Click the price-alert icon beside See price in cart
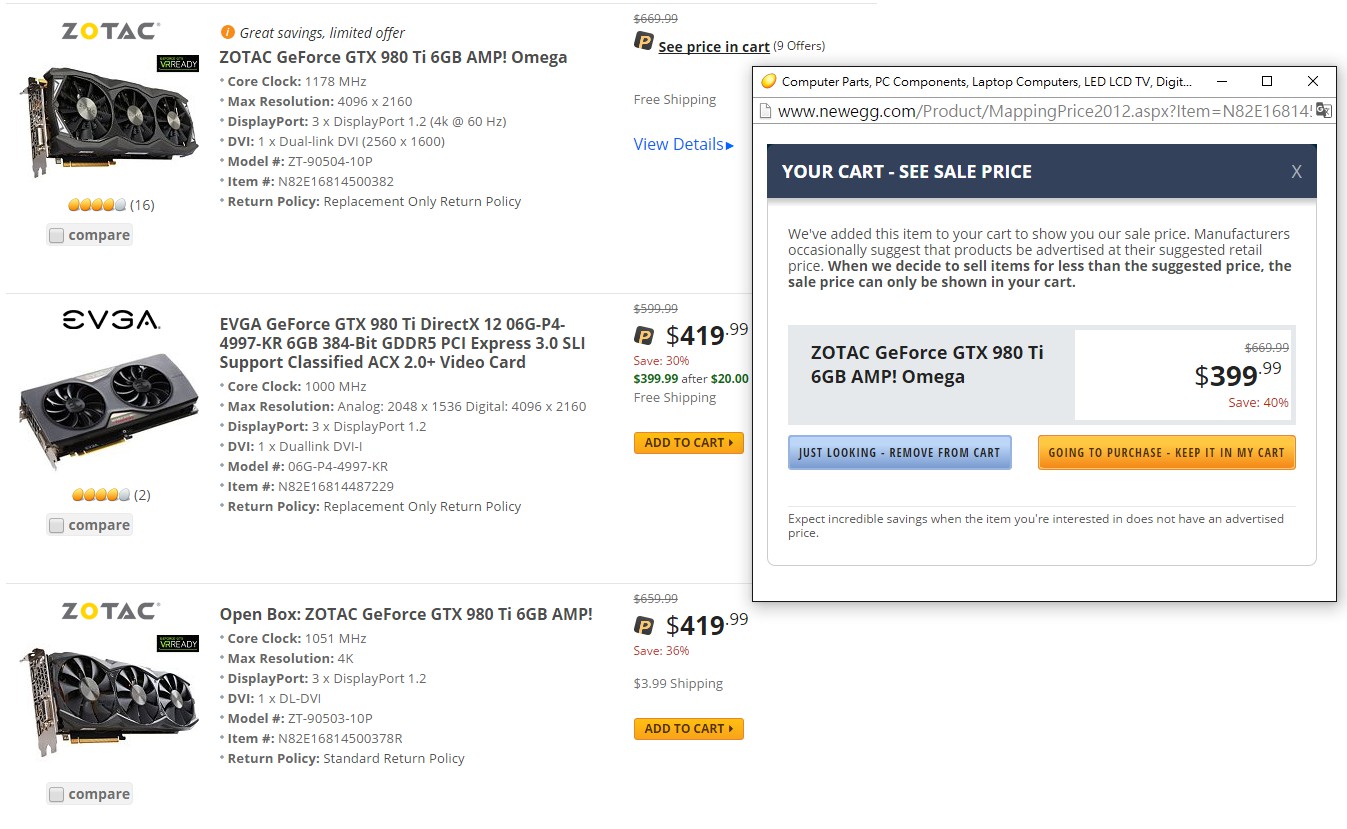Image resolution: width=1347 pixels, height=829 pixels. point(644,42)
